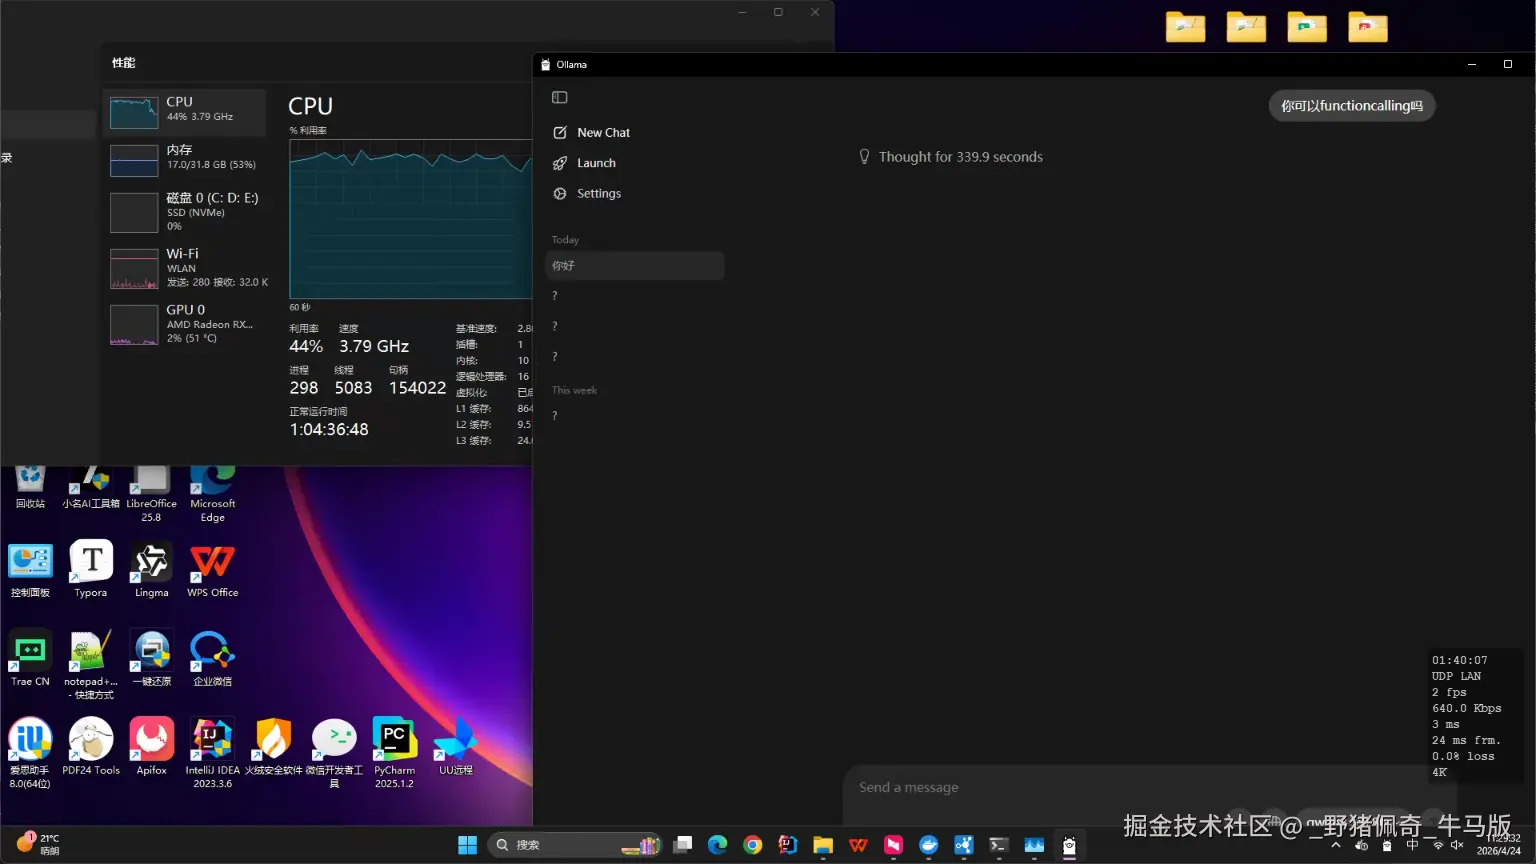Click the Ollama llama icon in taskbar
This screenshot has width=1536, height=864.
pos(1069,846)
